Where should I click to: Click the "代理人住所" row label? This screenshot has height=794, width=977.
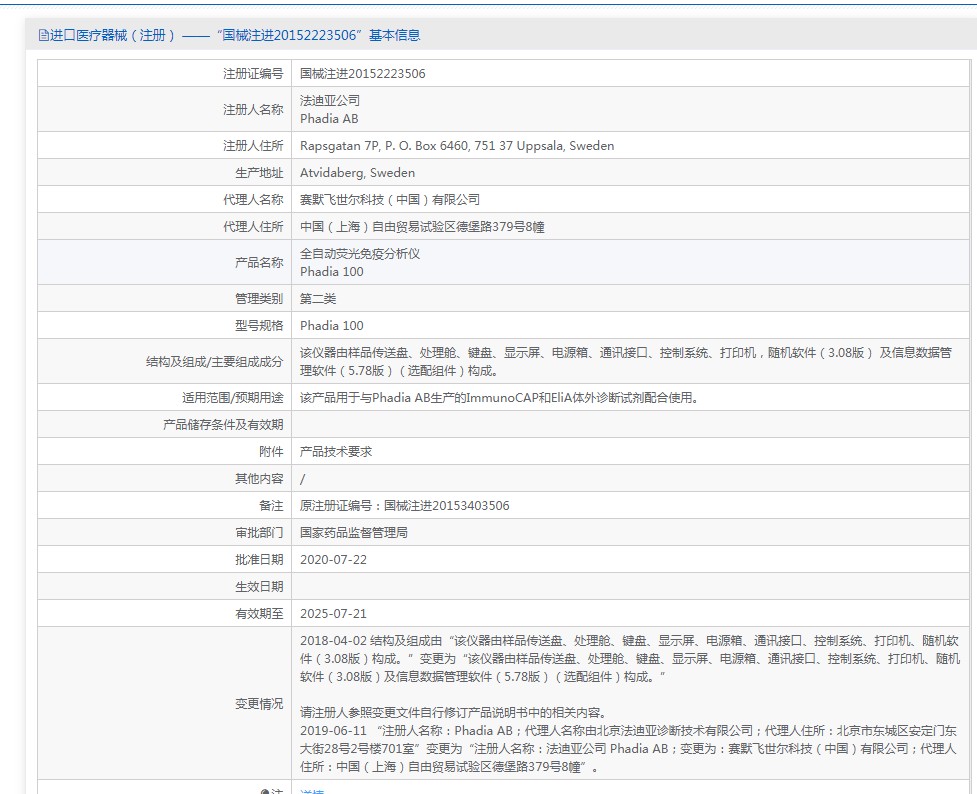(x=253, y=227)
